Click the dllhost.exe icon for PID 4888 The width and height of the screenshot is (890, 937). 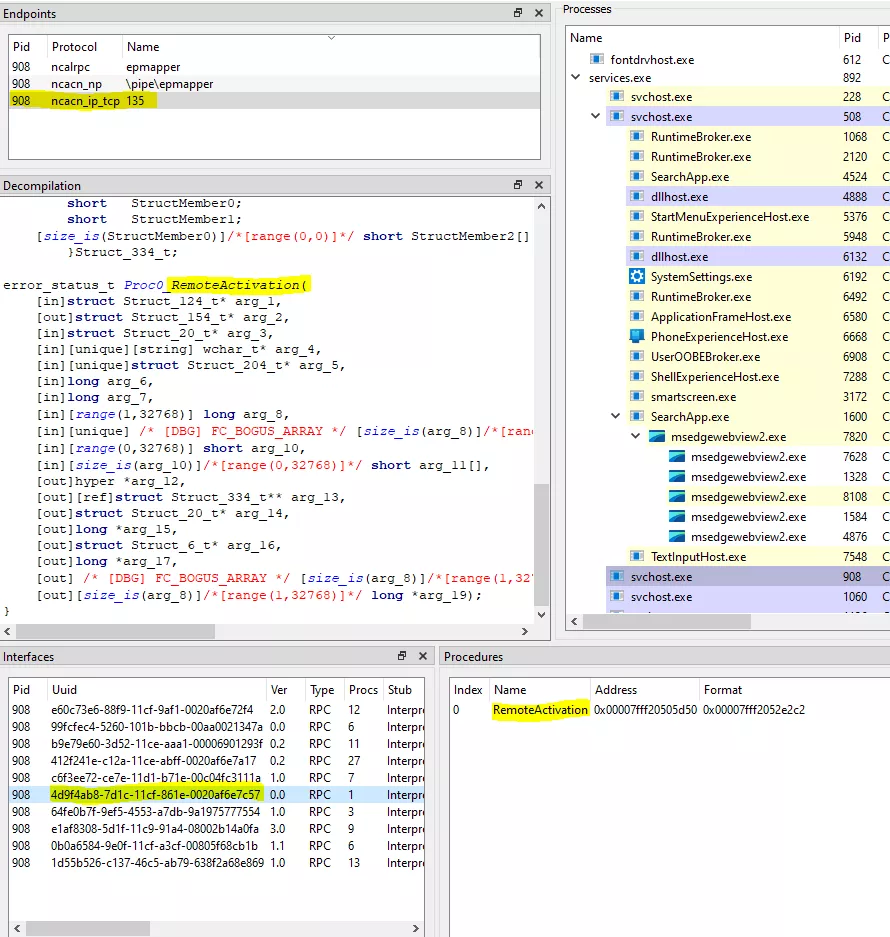(637, 196)
